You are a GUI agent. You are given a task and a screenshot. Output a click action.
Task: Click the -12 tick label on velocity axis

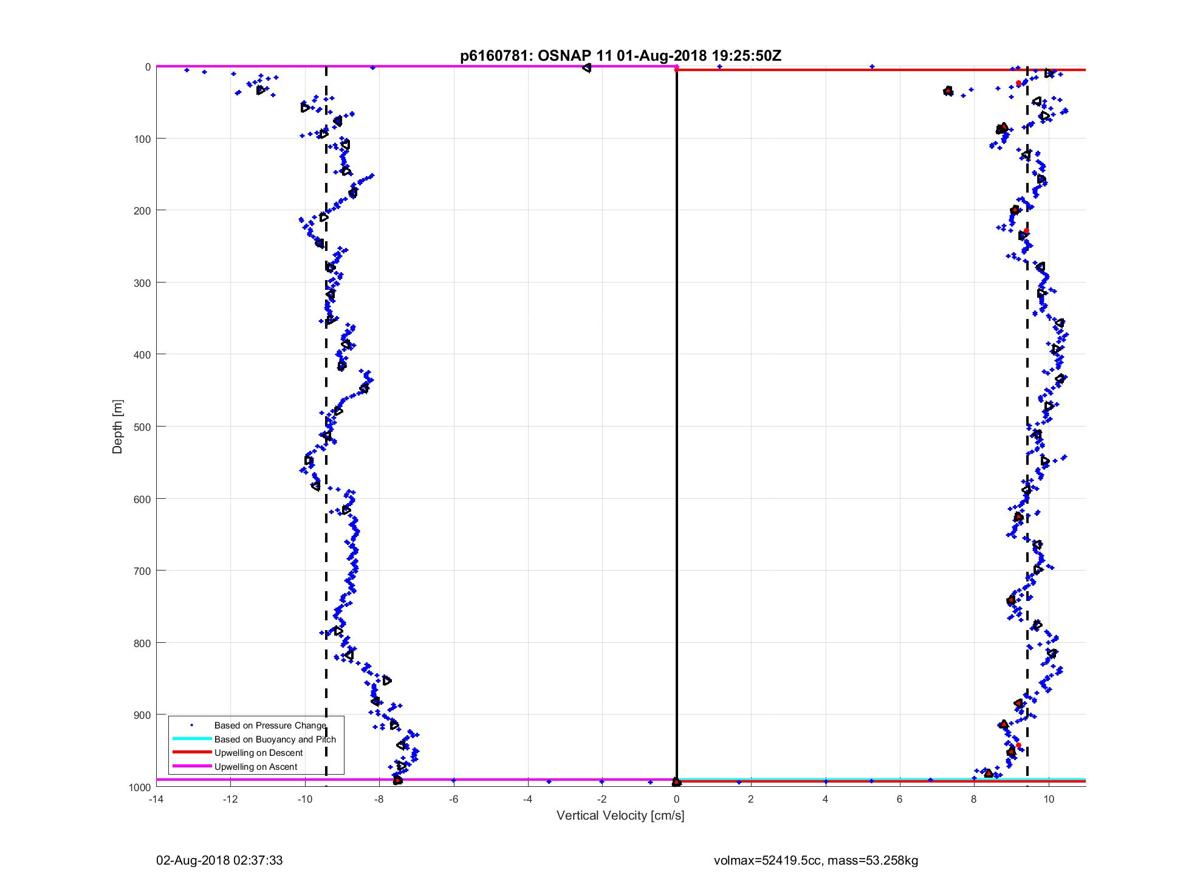click(x=230, y=800)
